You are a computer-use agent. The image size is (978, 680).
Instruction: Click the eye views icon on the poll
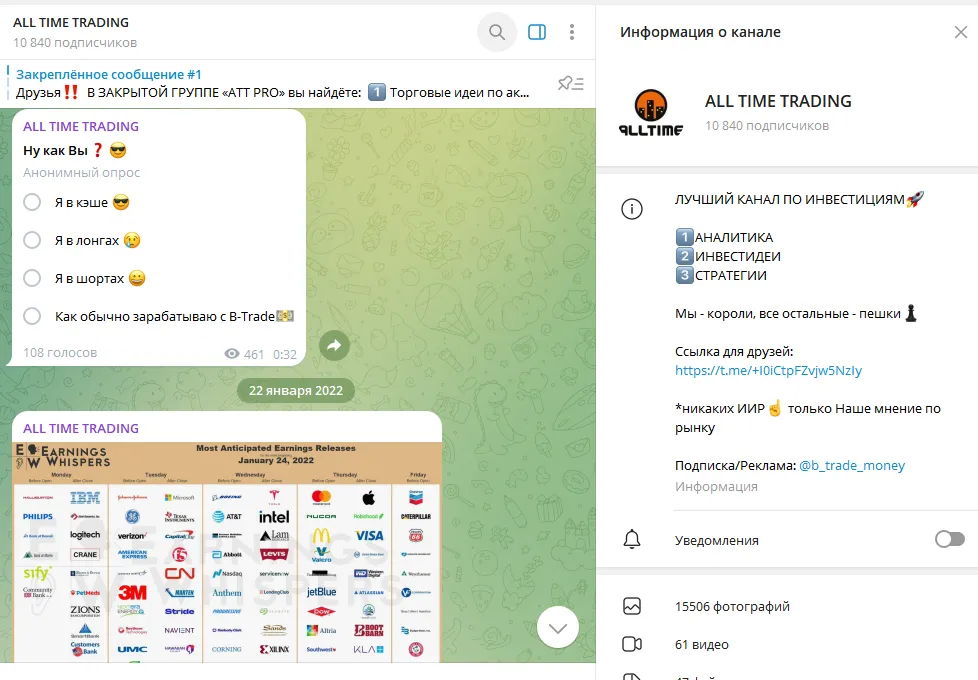231,354
